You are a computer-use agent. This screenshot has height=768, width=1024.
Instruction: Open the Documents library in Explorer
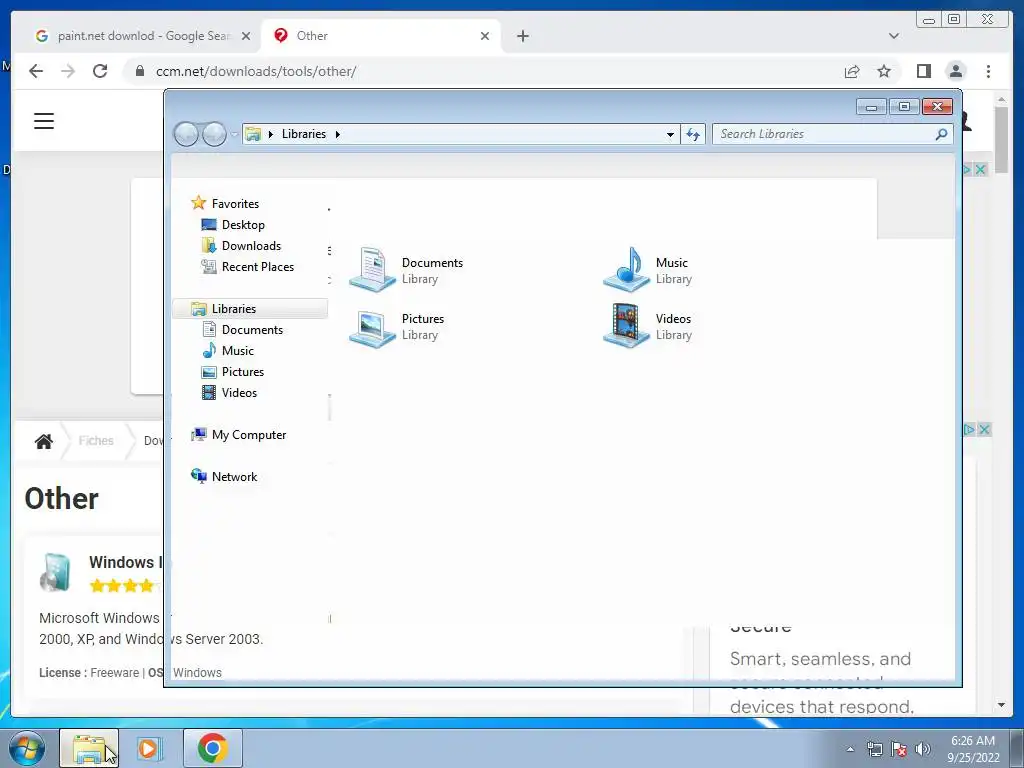pos(406,270)
